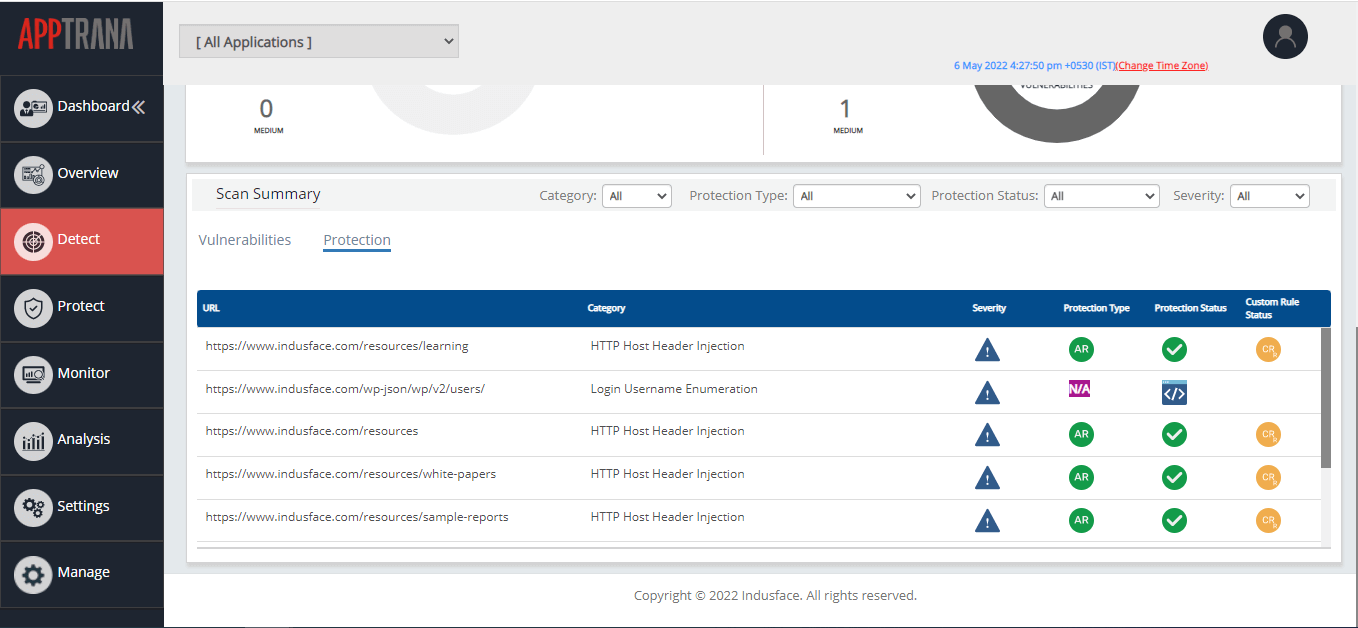This screenshot has width=1358, height=628.
Task: Click CR custom rule icon for resources/sample-reports
Action: tap(1268, 520)
